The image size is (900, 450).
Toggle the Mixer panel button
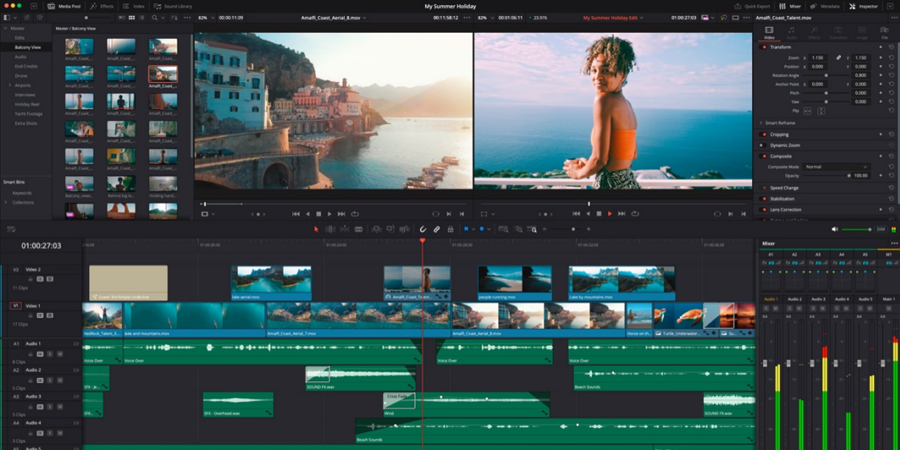[790, 6]
